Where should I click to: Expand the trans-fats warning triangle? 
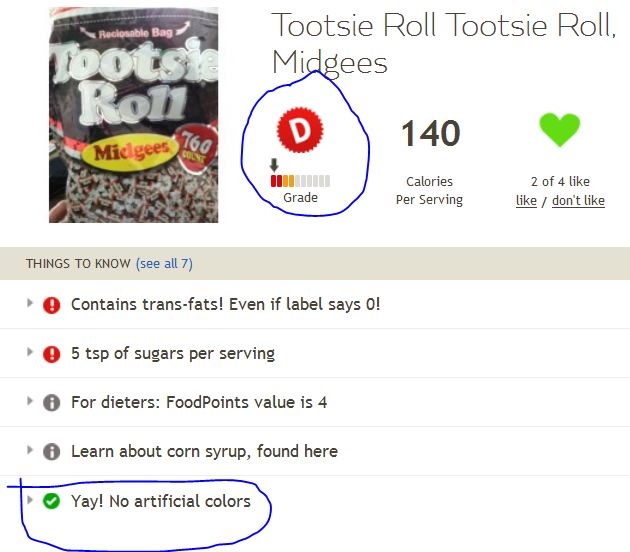[29, 303]
